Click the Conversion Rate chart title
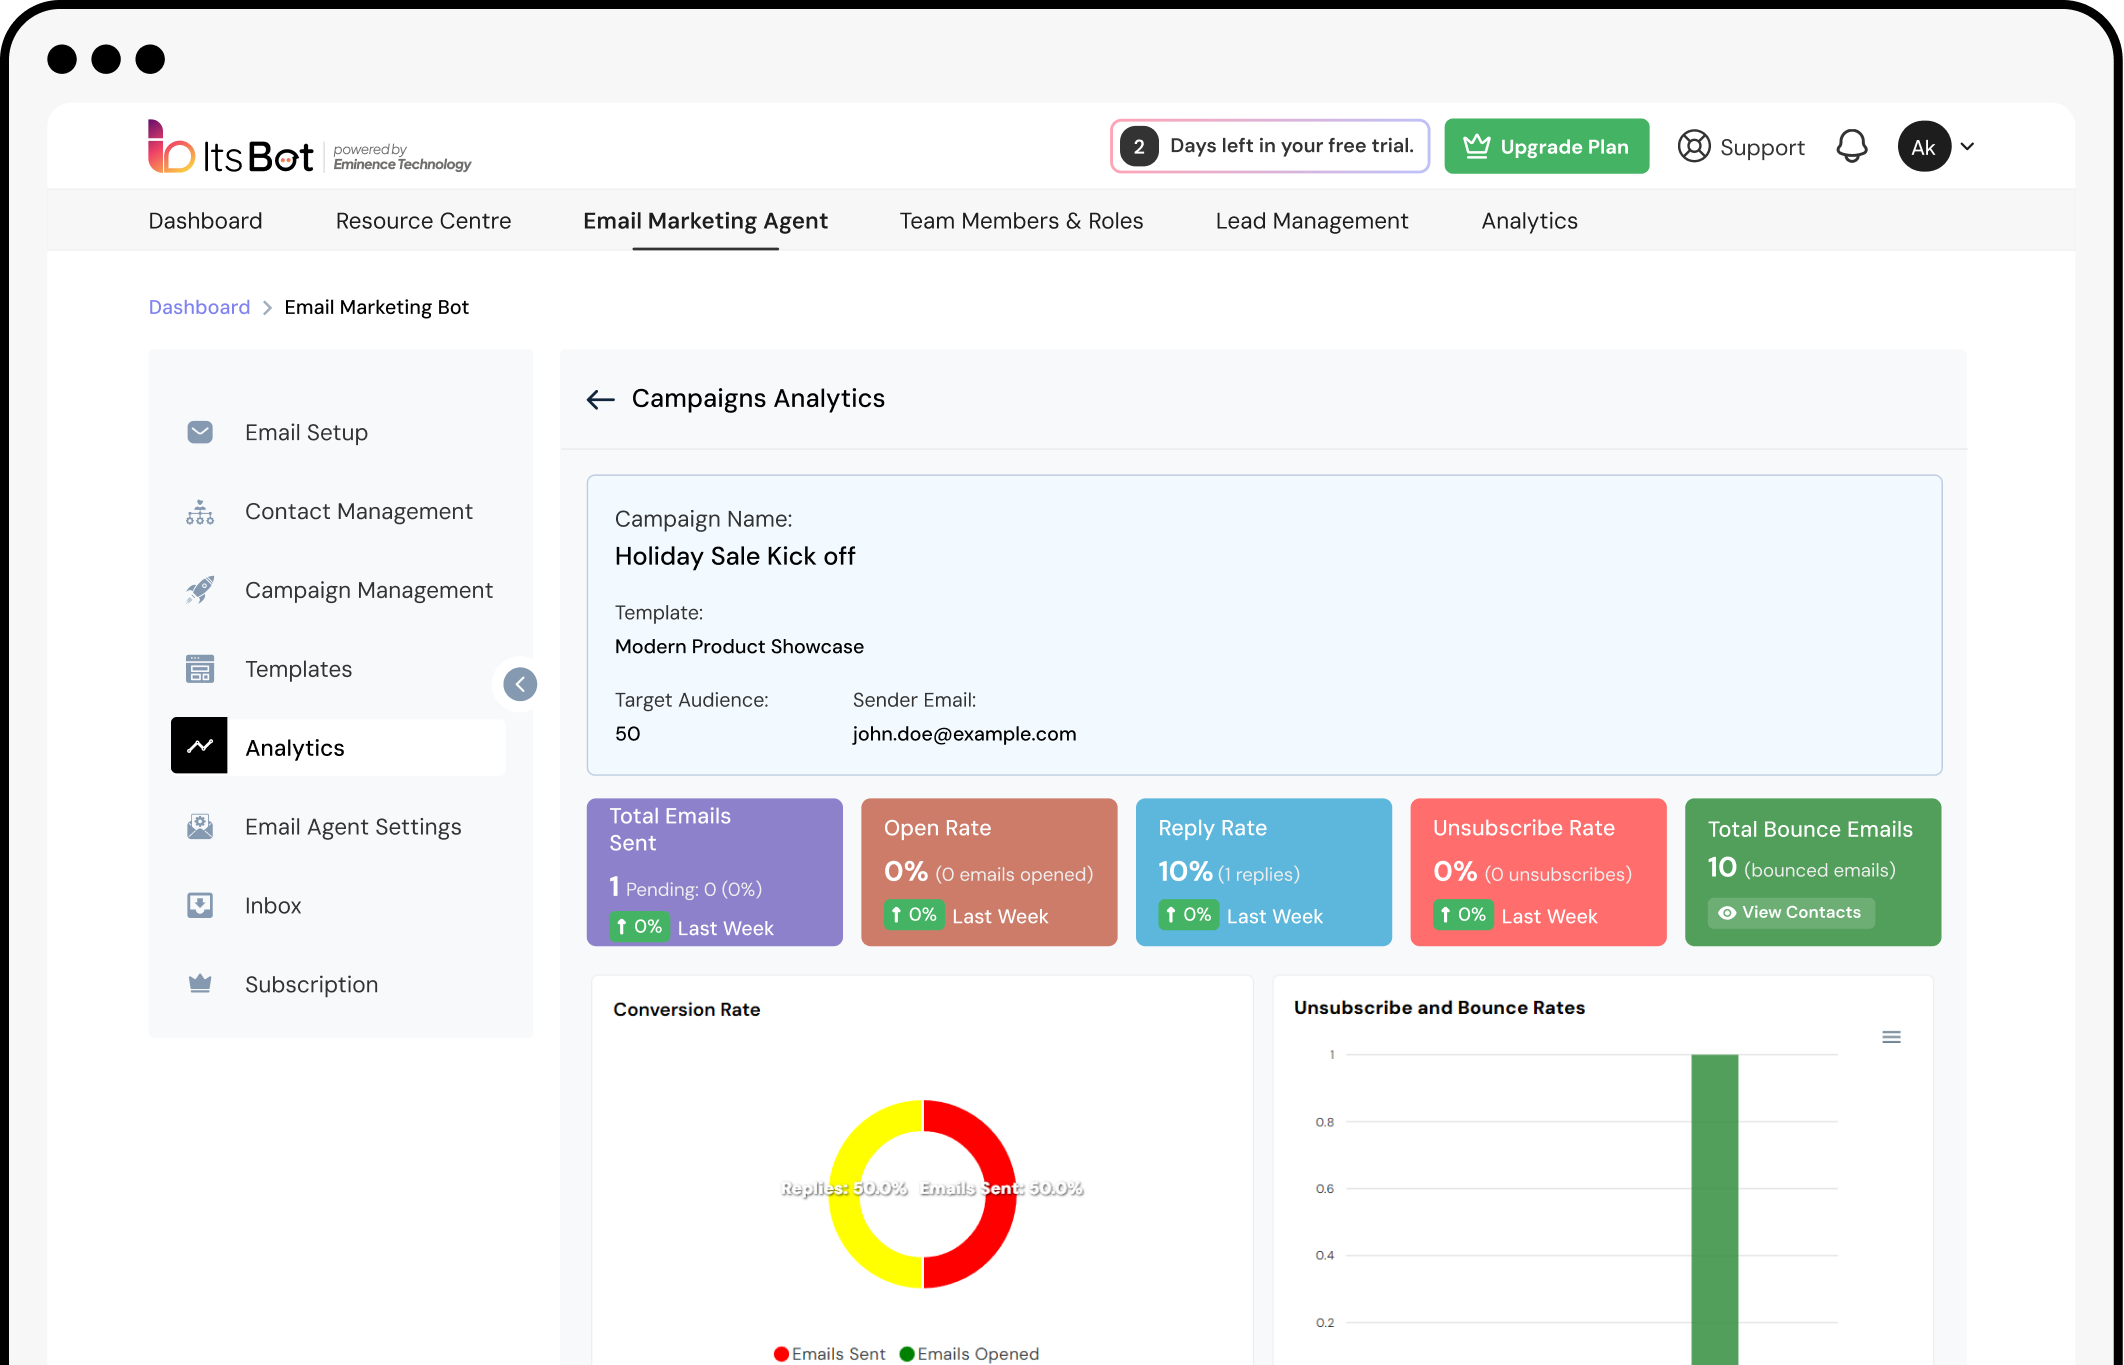2124x1365 pixels. coord(686,1009)
